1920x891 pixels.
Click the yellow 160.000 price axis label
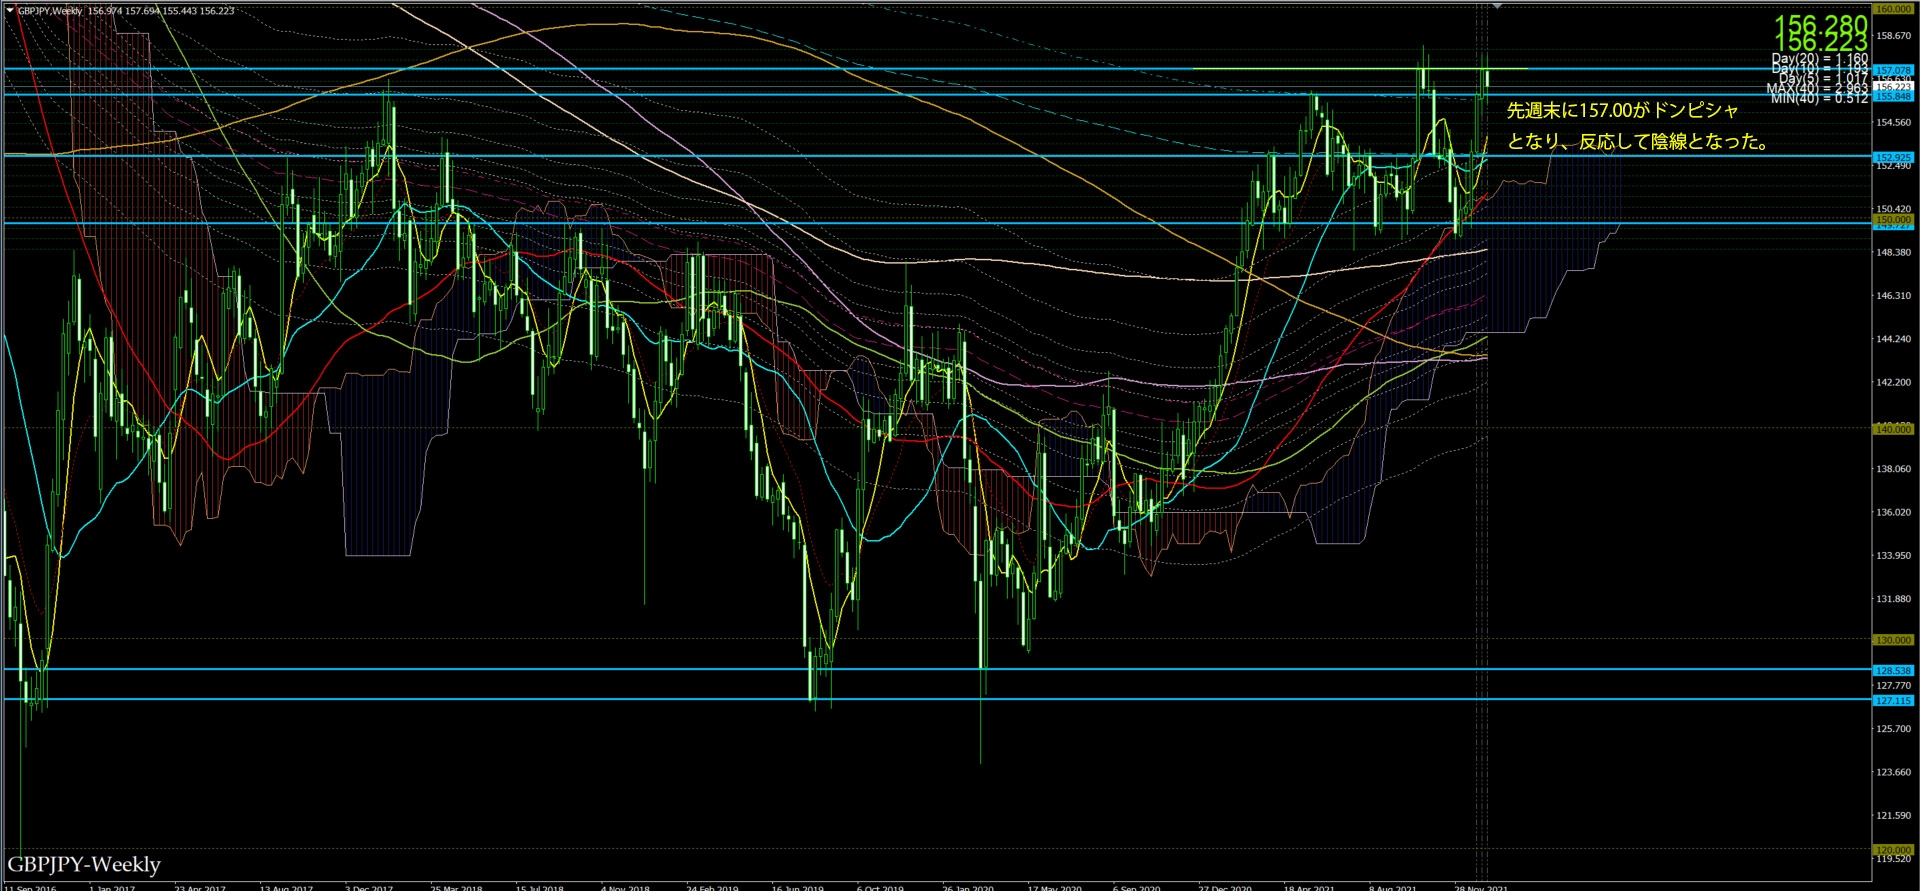(x=1893, y=9)
